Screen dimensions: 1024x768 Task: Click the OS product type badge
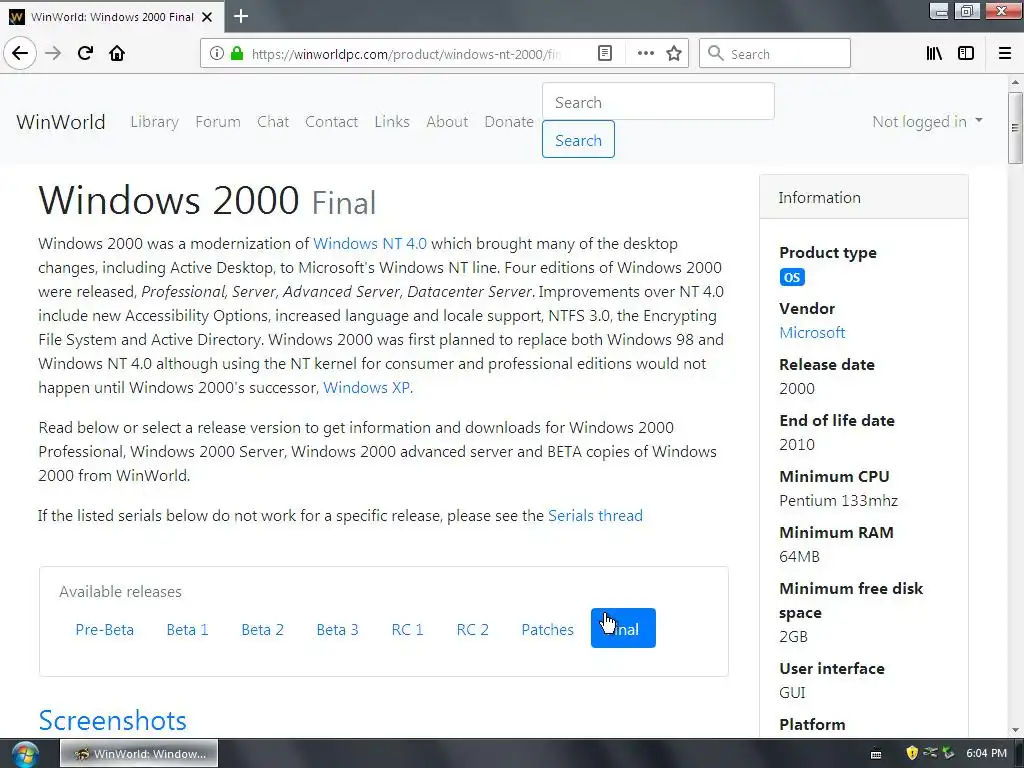pos(792,277)
